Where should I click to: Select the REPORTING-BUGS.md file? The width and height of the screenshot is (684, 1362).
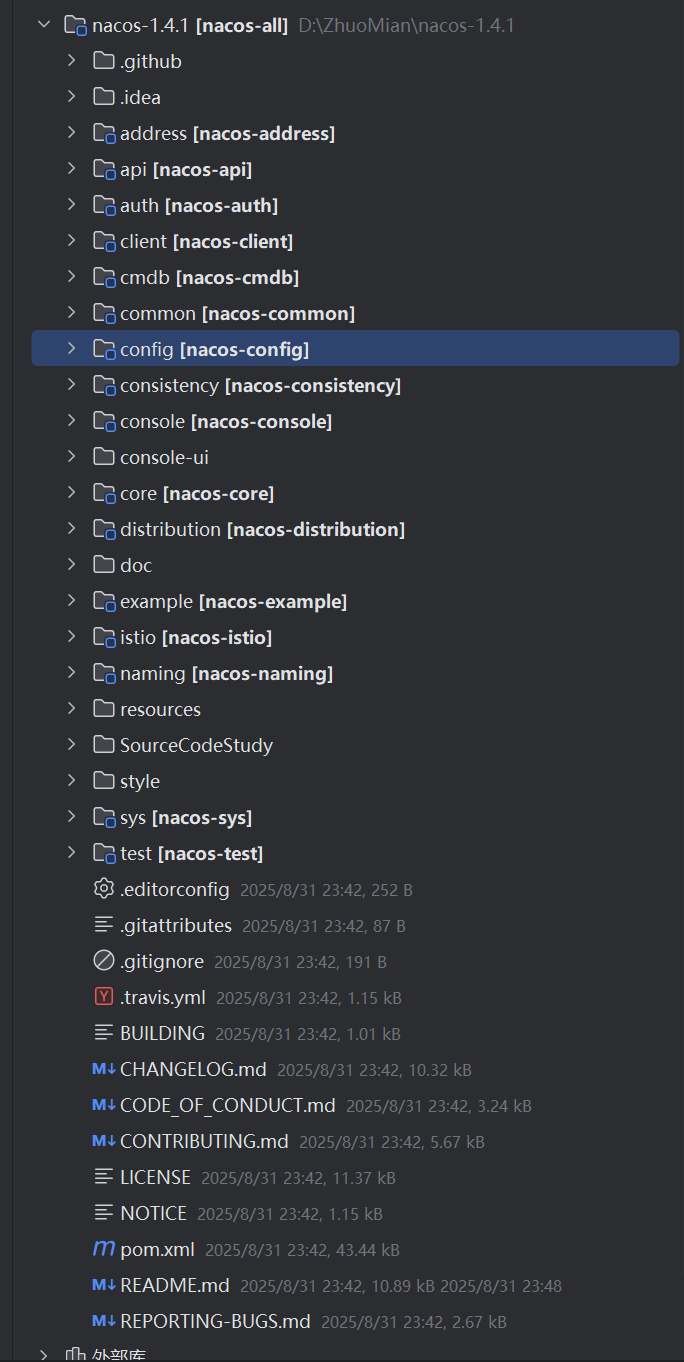click(x=215, y=1321)
